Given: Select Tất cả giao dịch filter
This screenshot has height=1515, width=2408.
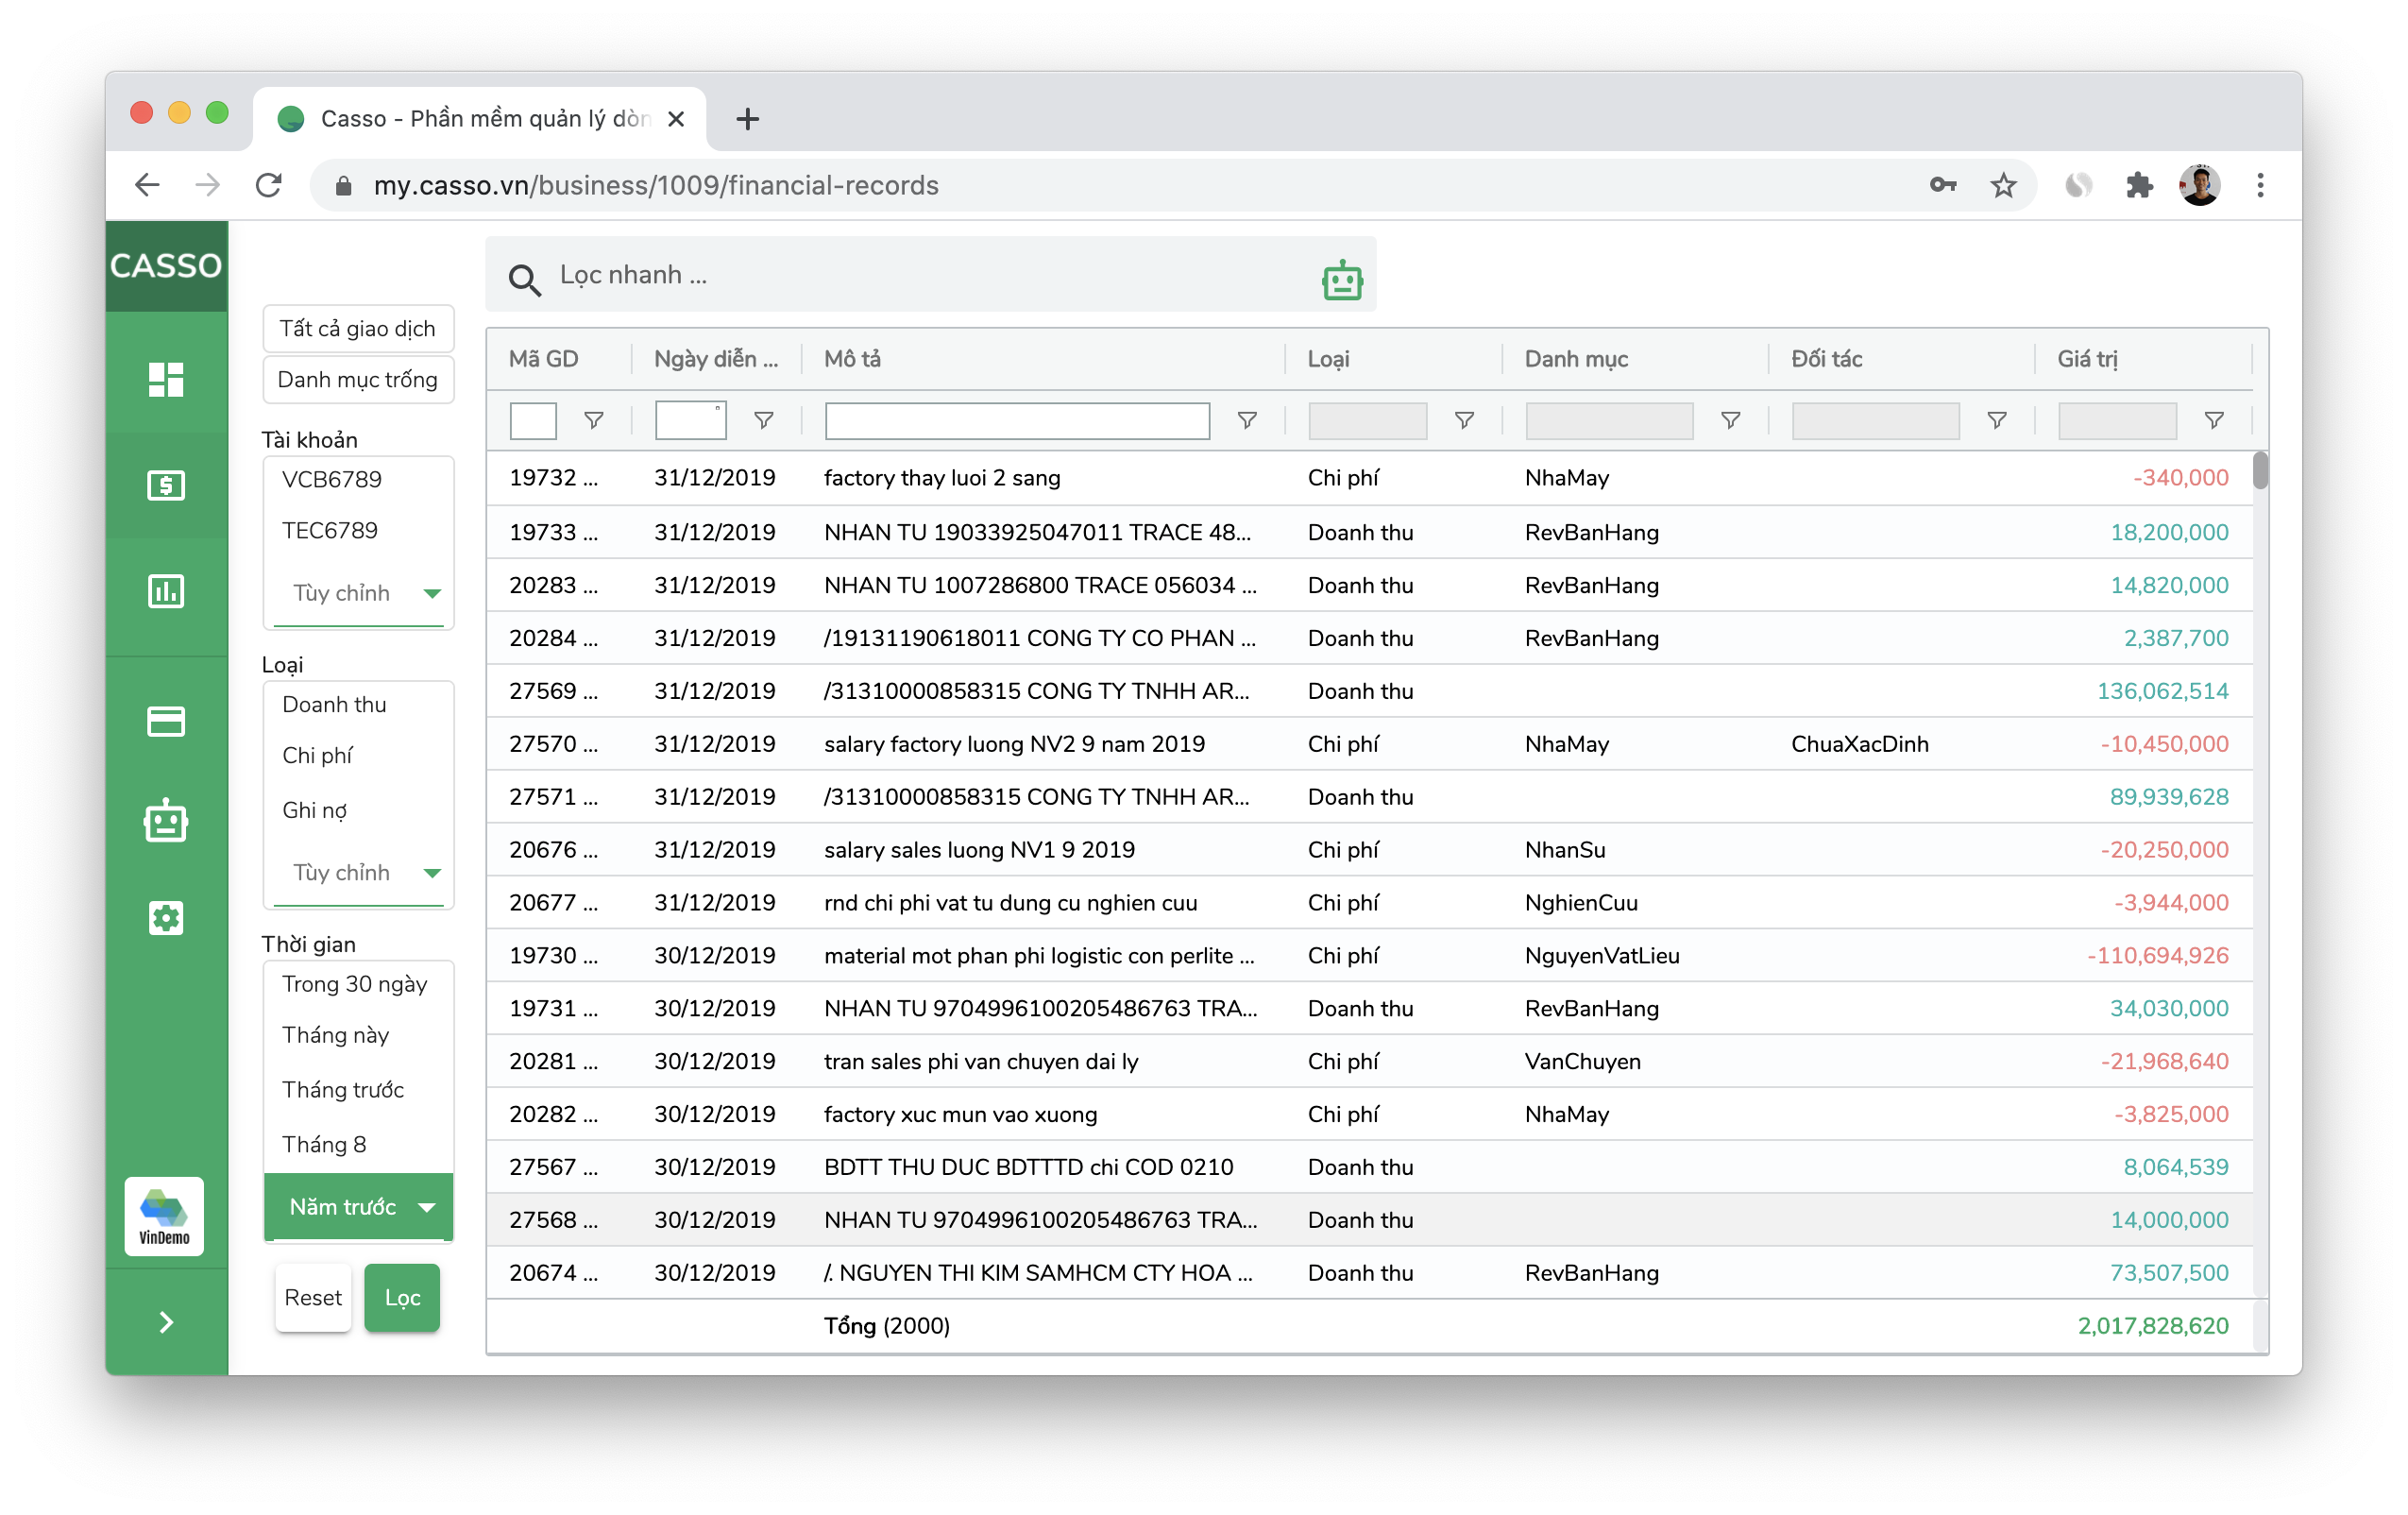Looking at the screenshot, I should tap(358, 328).
